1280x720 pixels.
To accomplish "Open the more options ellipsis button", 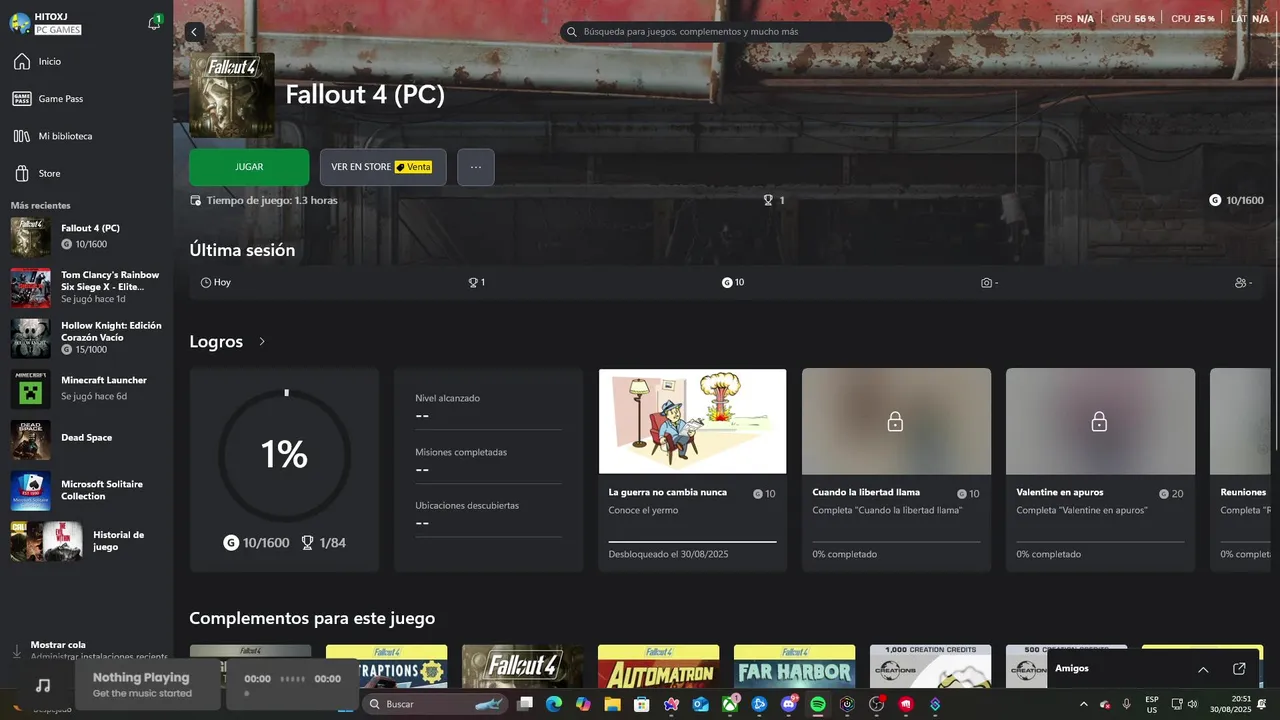I will [x=476, y=167].
